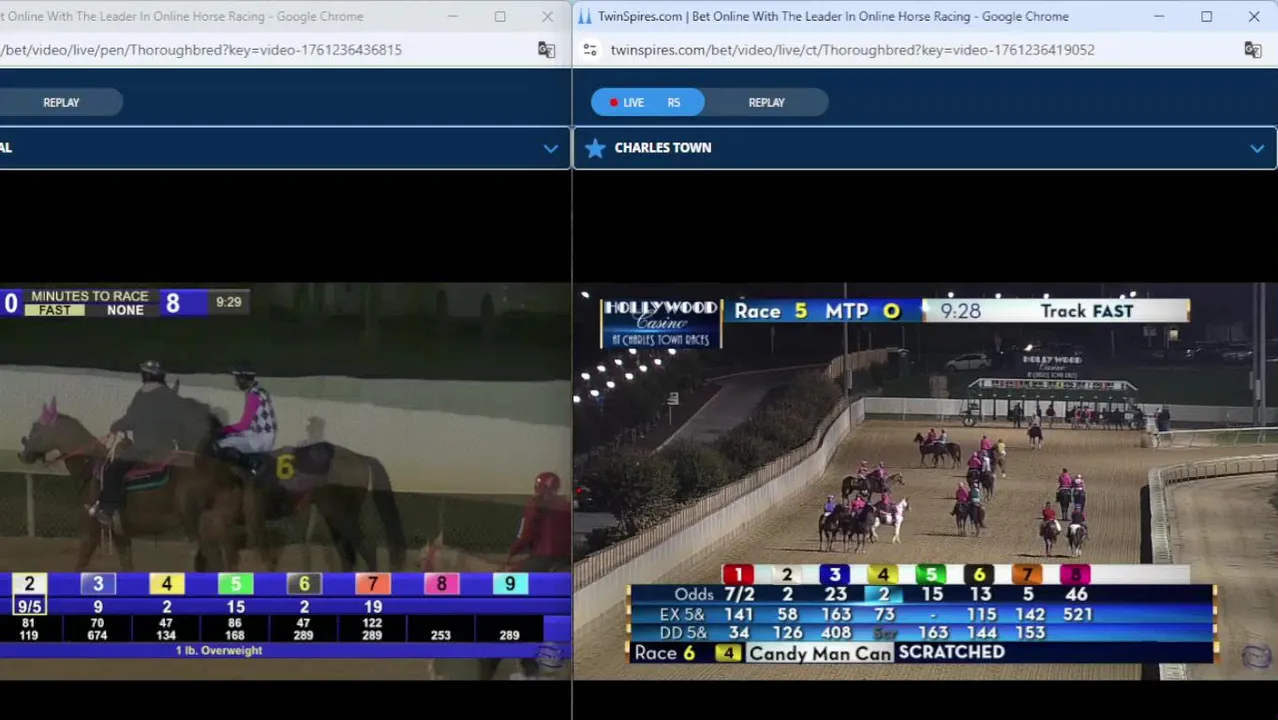Maximize the left Chrome window
This screenshot has width=1278, height=720.
click(499, 16)
